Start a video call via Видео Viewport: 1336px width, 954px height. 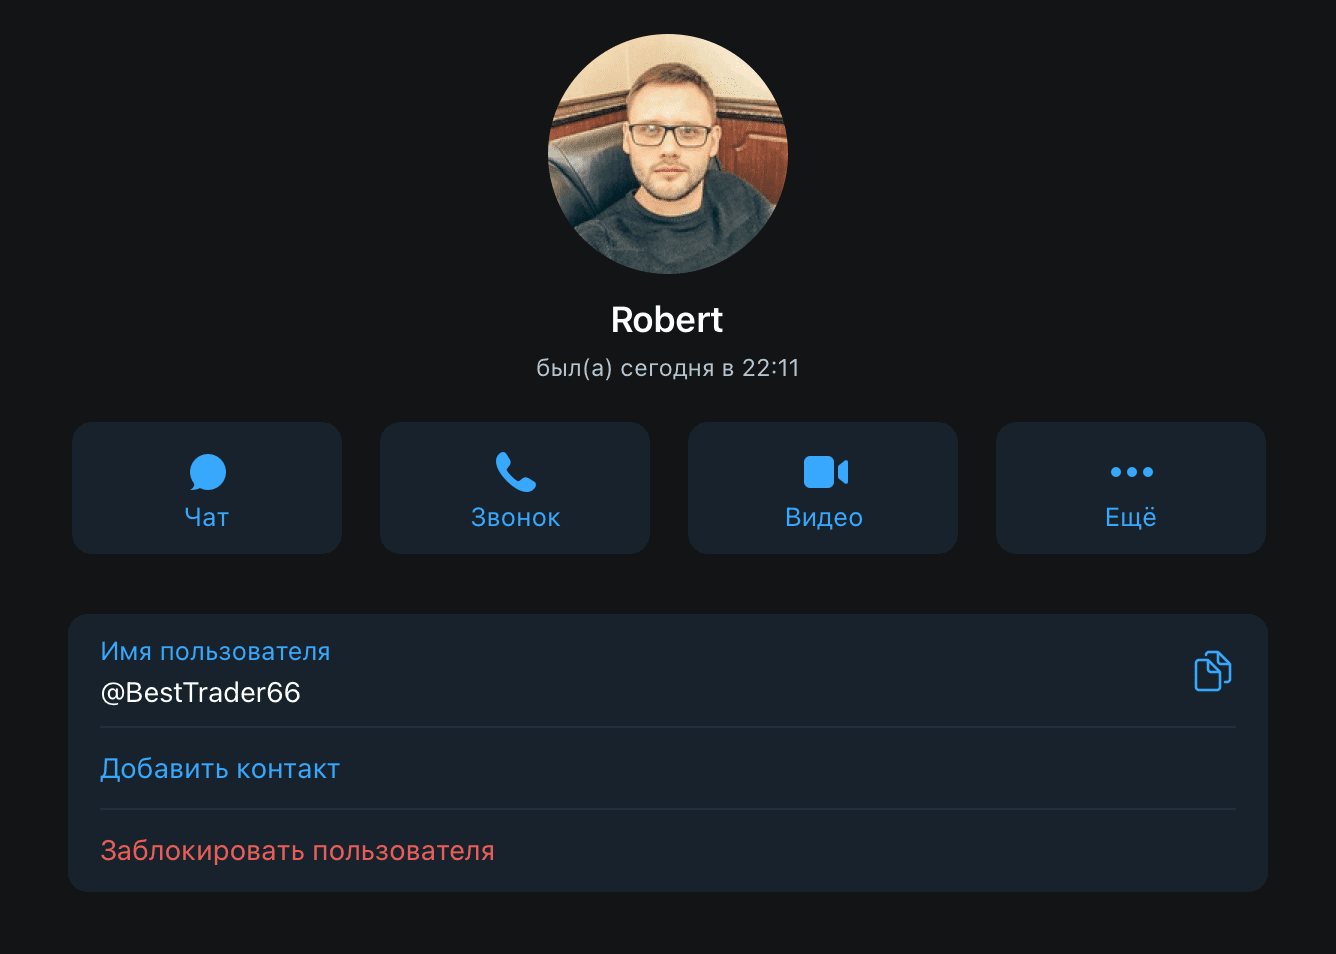(824, 517)
